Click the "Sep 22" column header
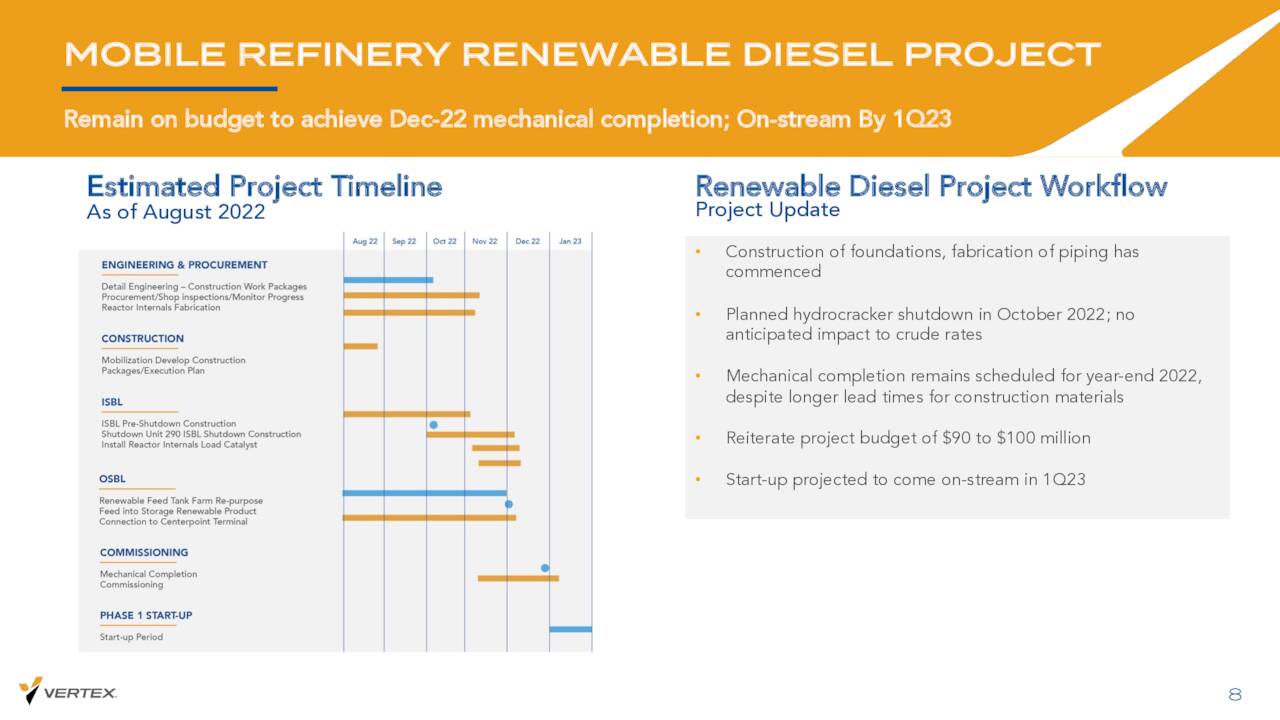This screenshot has height=720, width=1280. click(404, 241)
